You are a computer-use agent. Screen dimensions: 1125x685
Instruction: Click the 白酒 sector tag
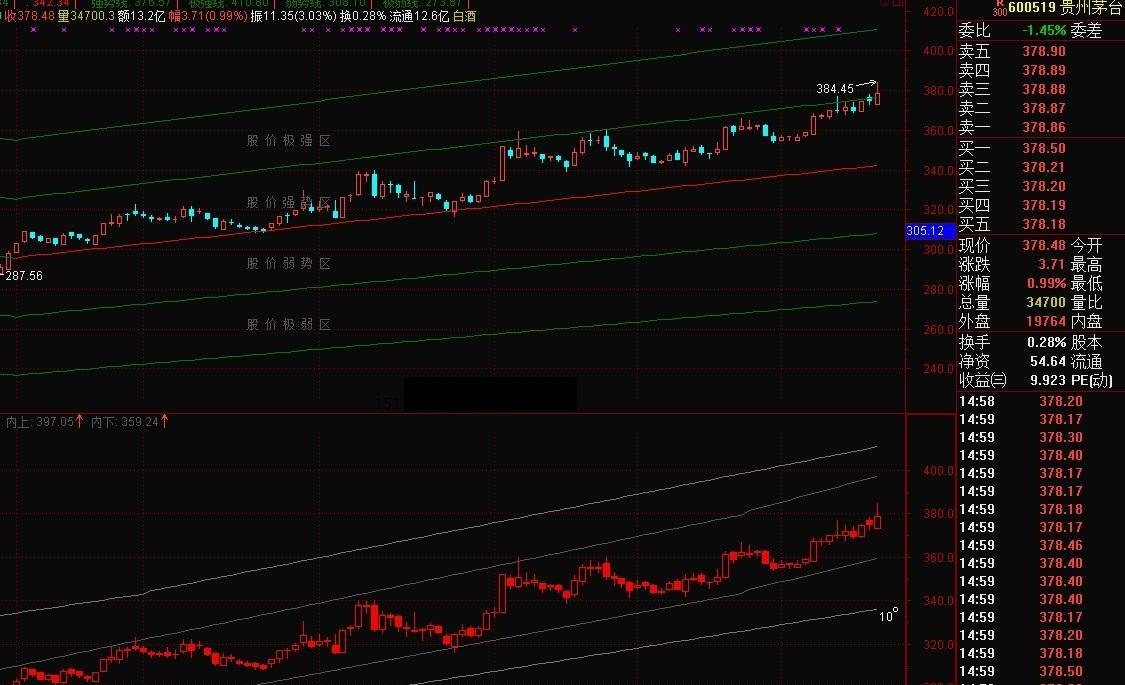464,16
